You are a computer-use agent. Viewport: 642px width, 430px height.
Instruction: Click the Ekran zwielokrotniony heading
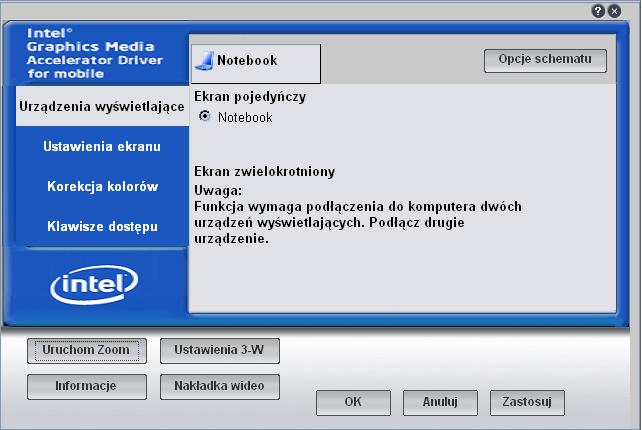264,171
